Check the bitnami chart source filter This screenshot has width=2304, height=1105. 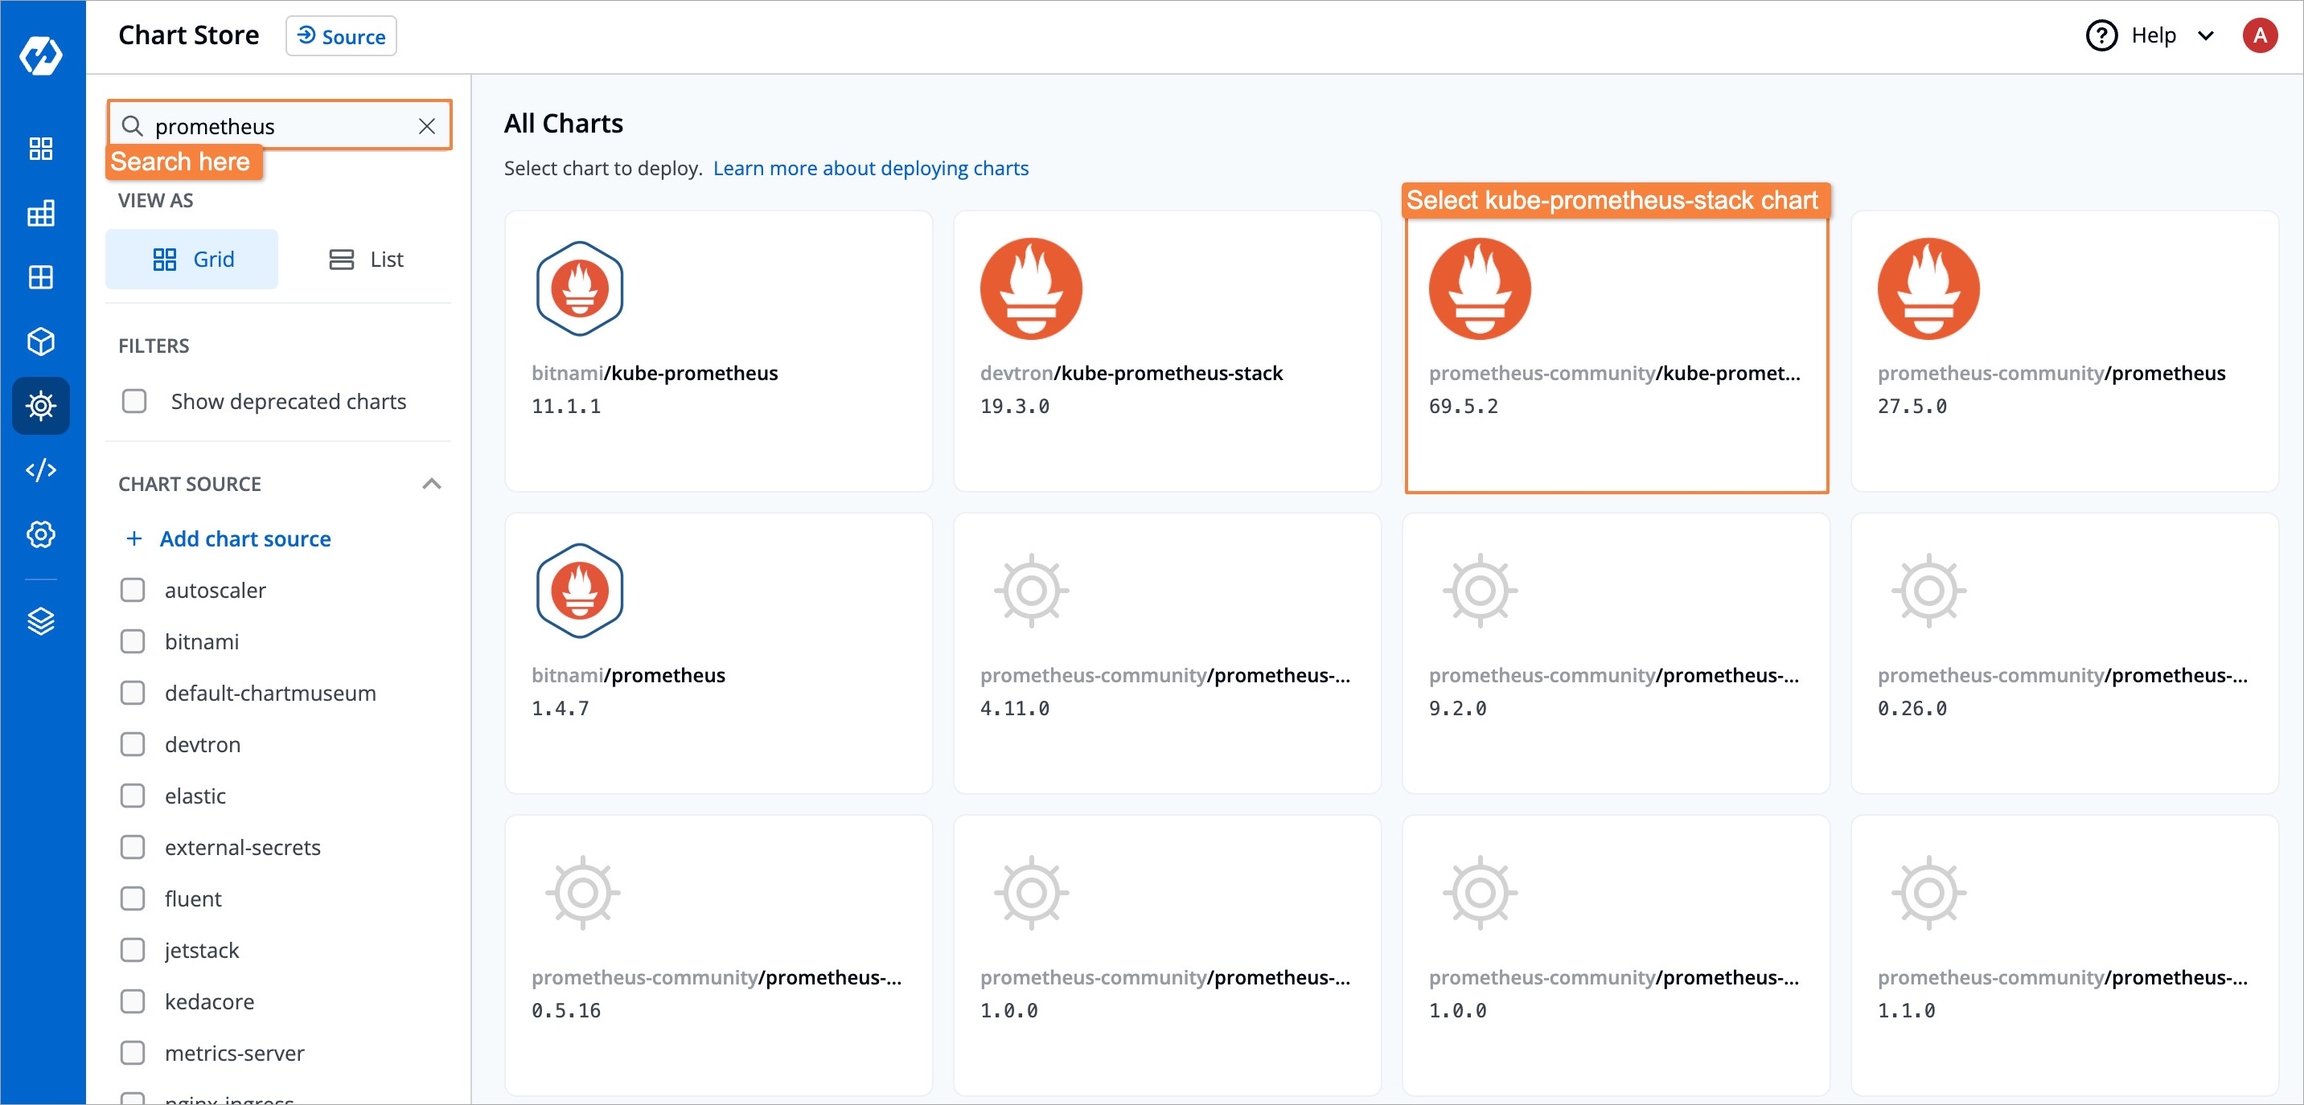pyautogui.click(x=133, y=641)
